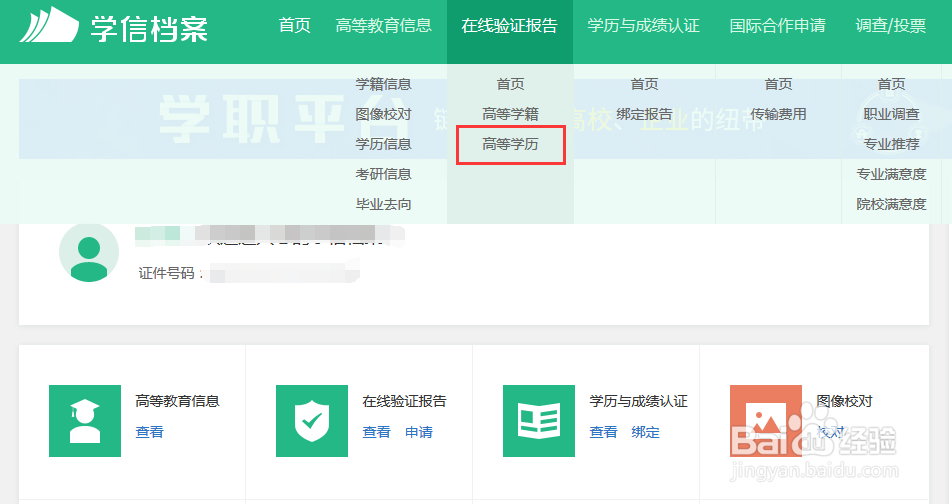The image size is (952, 504).
Task: Click 查看 link under 高等教育信息
Action: coord(149,432)
